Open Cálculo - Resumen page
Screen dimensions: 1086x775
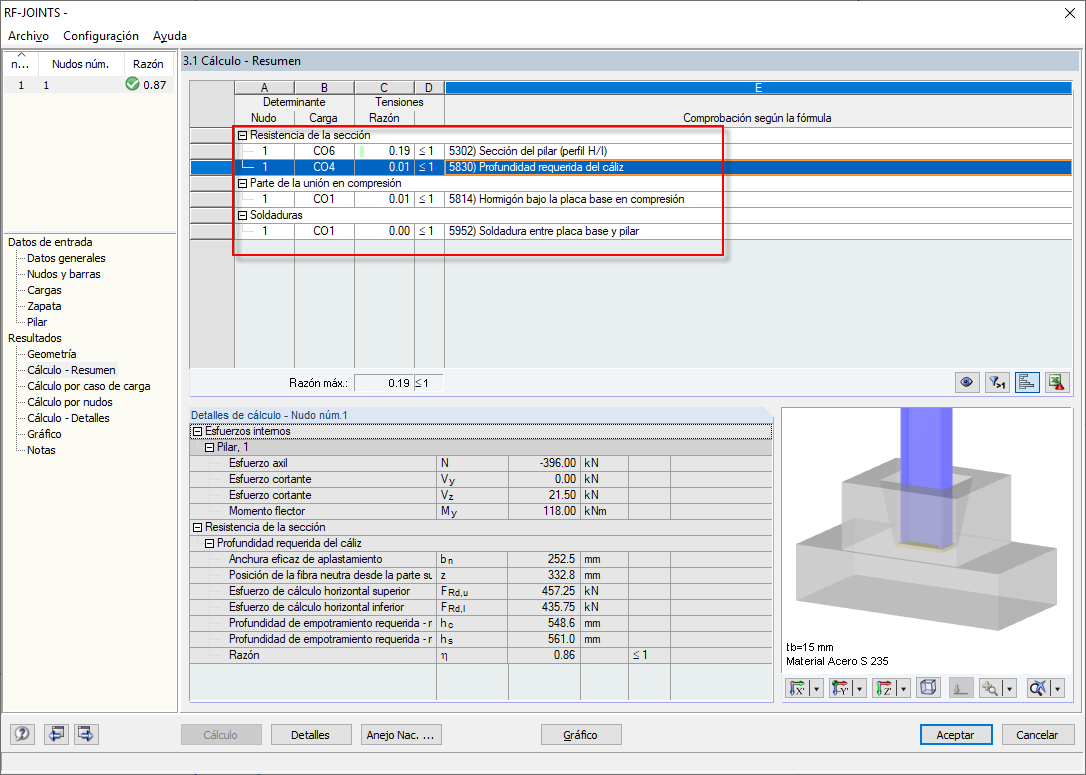point(71,370)
